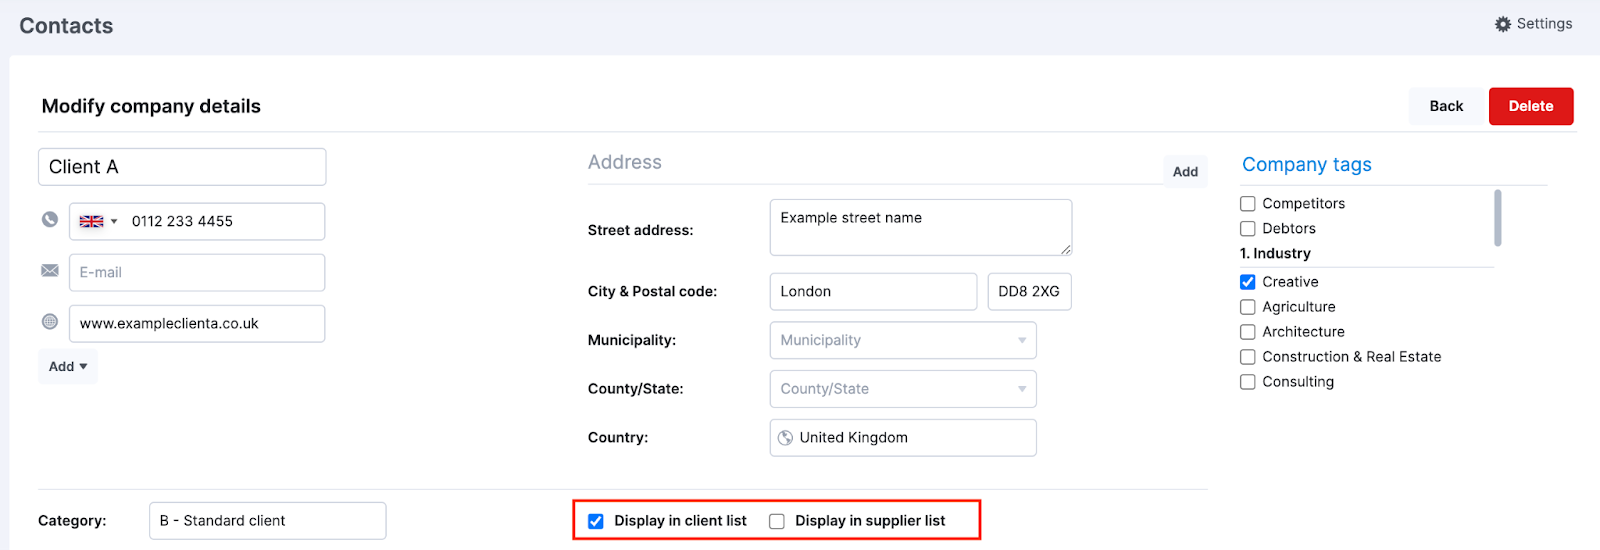Click the Company tags heading link
The image size is (1600, 550).
[x=1307, y=165]
